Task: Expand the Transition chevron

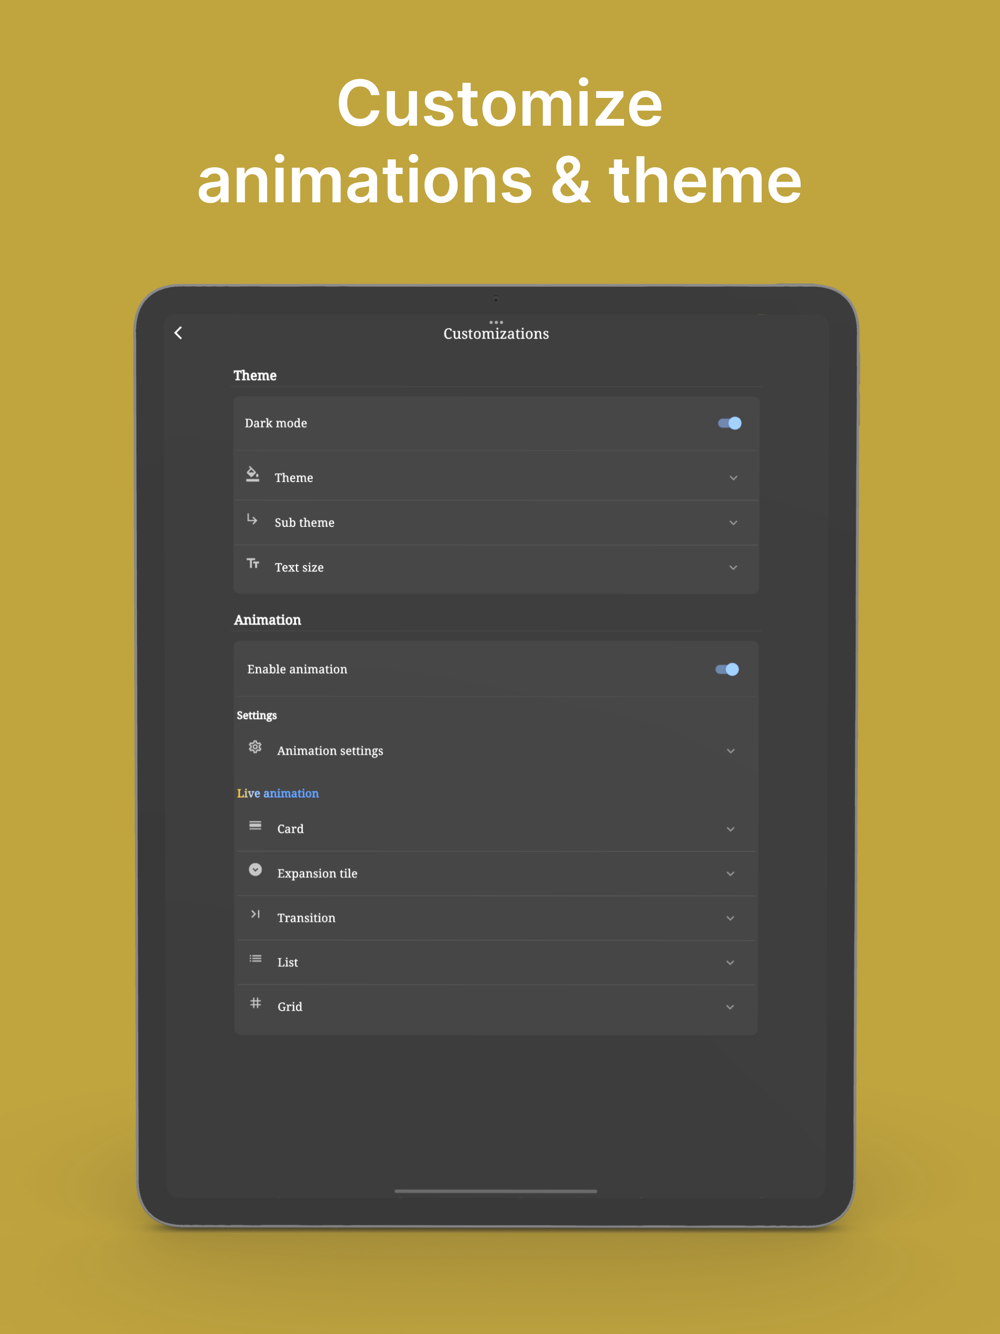Action: [x=731, y=918]
